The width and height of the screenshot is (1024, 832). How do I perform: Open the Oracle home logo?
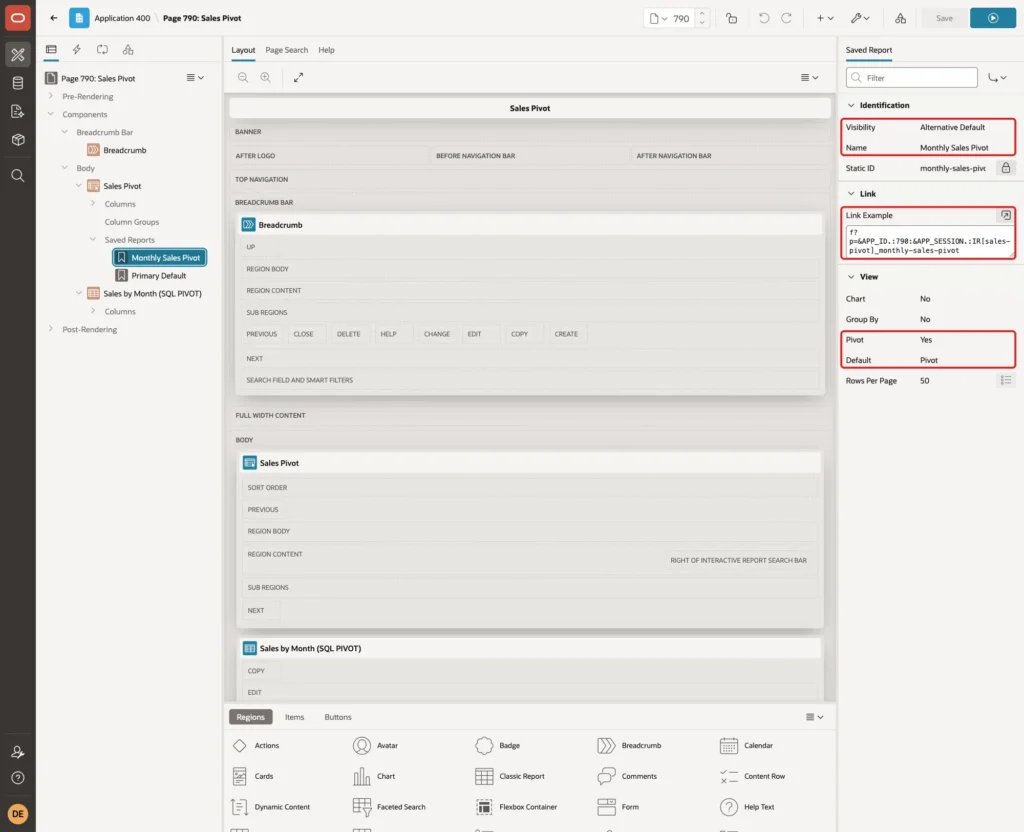pyautogui.click(x=18, y=18)
